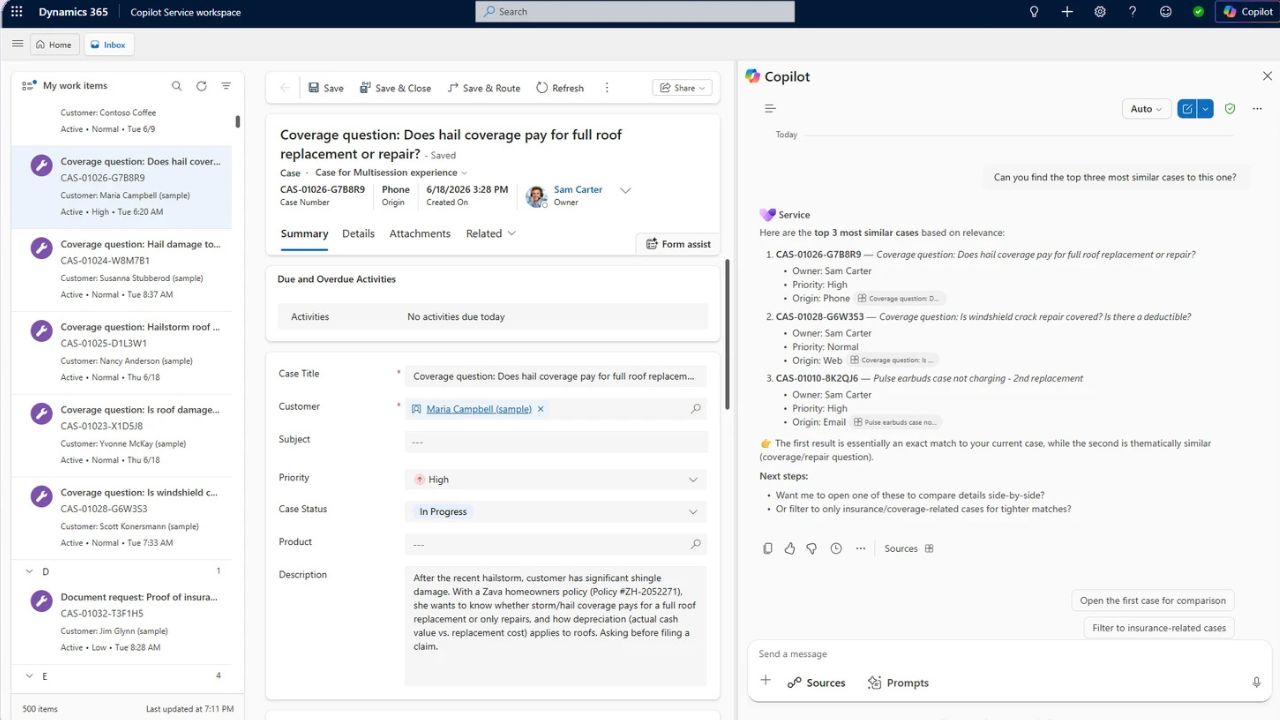Open the Dynamics 365 app launcher waffle
The image size is (1280, 720).
[x=16, y=12]
